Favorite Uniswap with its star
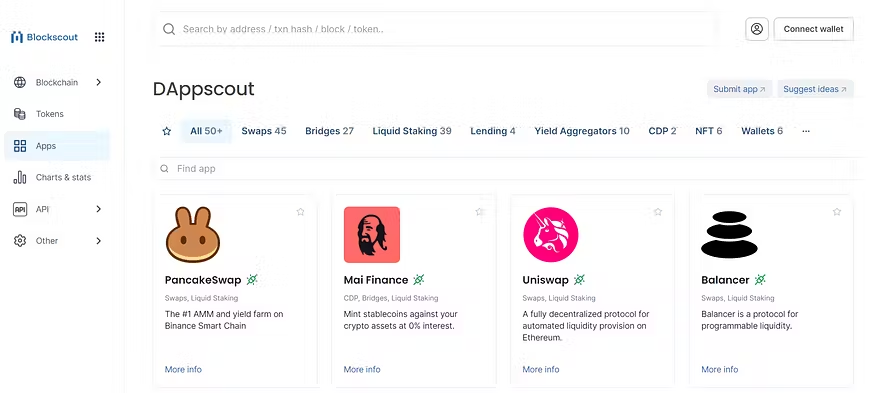Viewport: 875px width, 393px height. 658,212
